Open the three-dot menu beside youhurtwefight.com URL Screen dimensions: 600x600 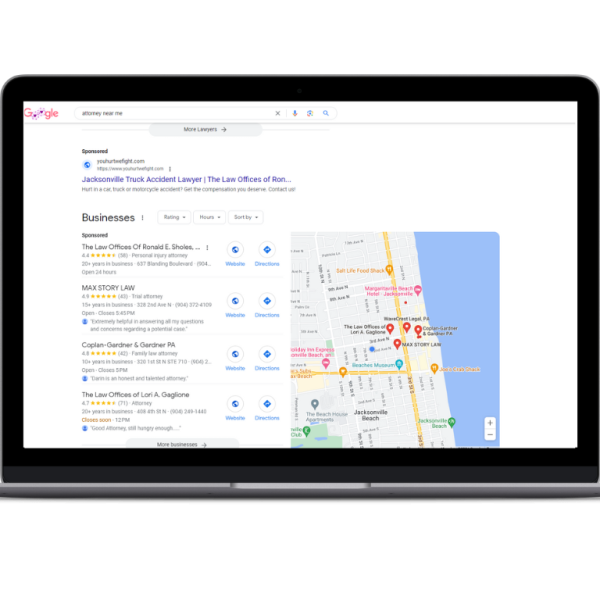[170, 169]
